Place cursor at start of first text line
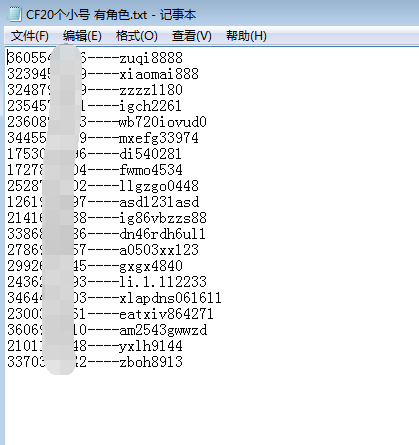The width and height of the screenshot is (419, 445). coord(8,58)
